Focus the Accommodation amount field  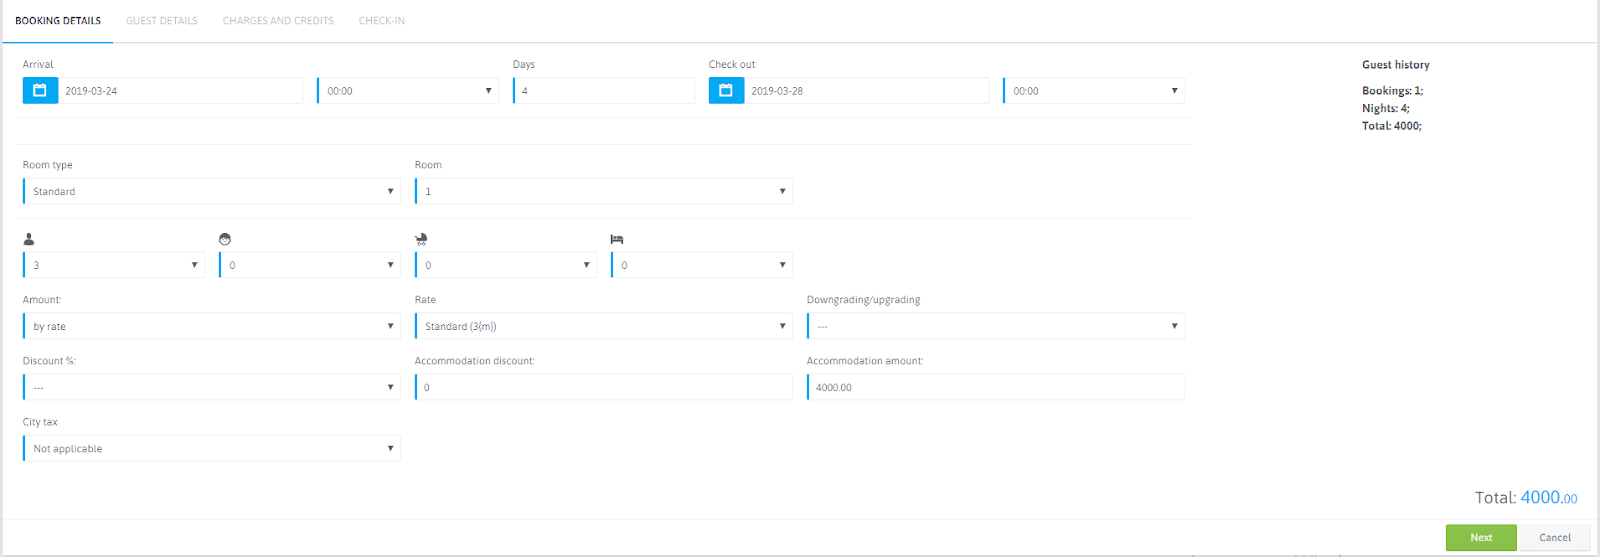pos(996,388)
